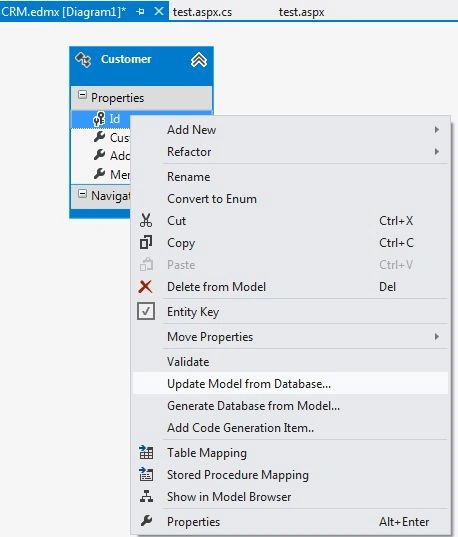Click the Copy icon in context menu
The height and width of the screenshot is (537, 458).
[146, 242]
